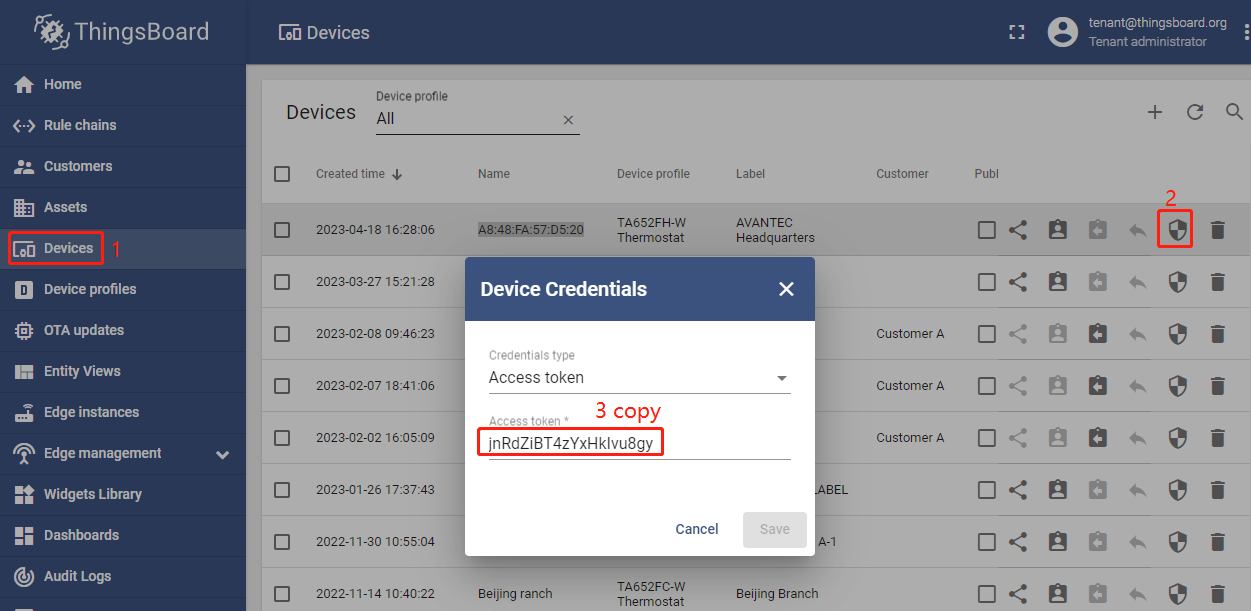This screenshot has width=1251, height=611.
Task: Check the row created 2023-03-27 15:21:28
Action: click(x=282, y=282)
